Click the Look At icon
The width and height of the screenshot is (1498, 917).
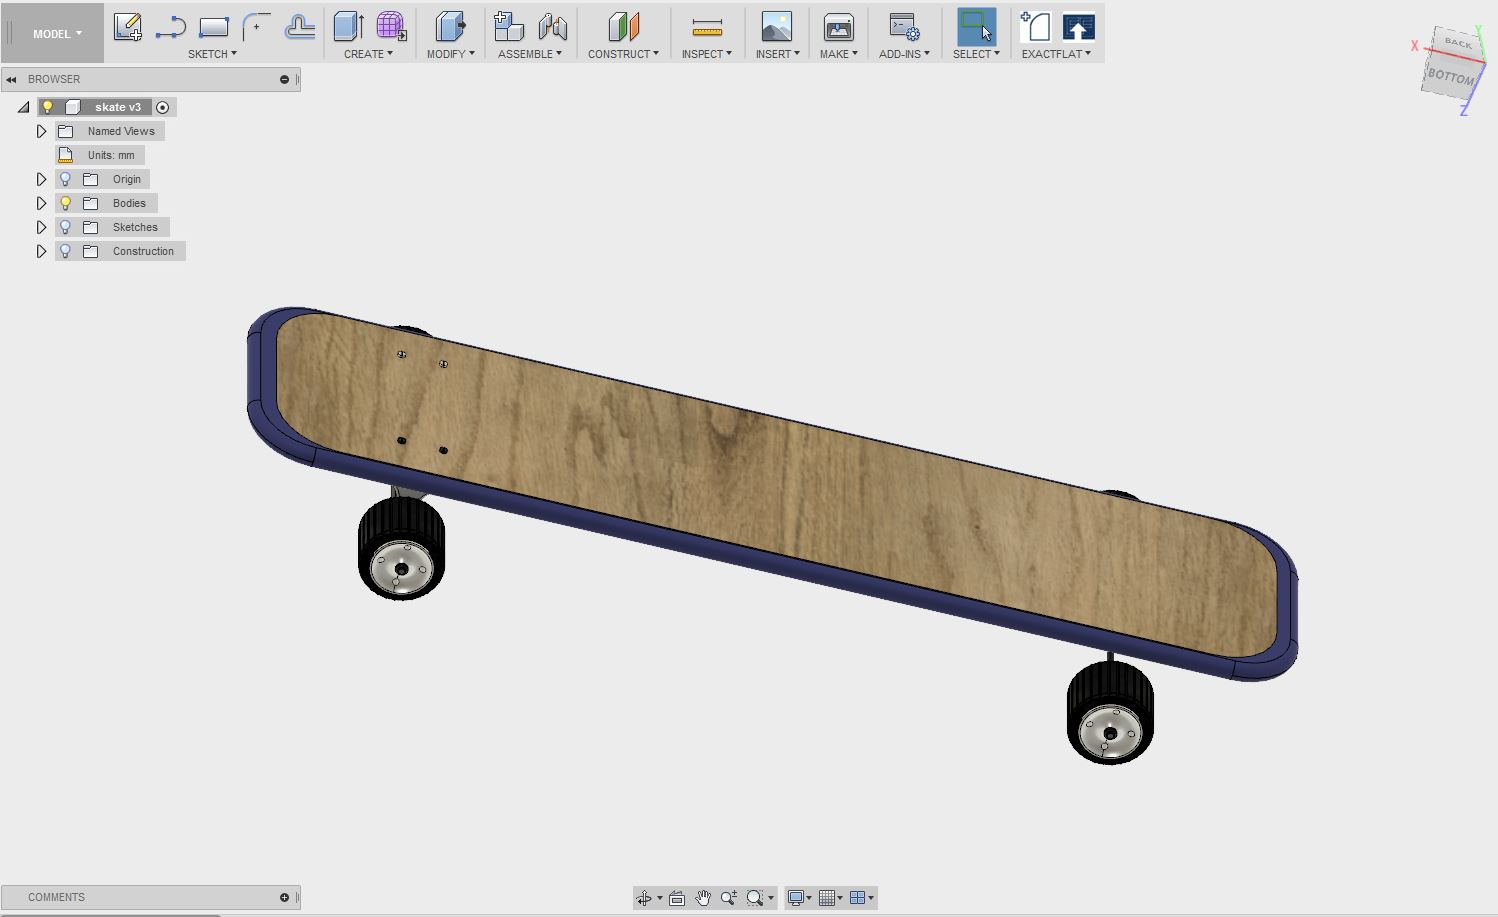point(677,898)
